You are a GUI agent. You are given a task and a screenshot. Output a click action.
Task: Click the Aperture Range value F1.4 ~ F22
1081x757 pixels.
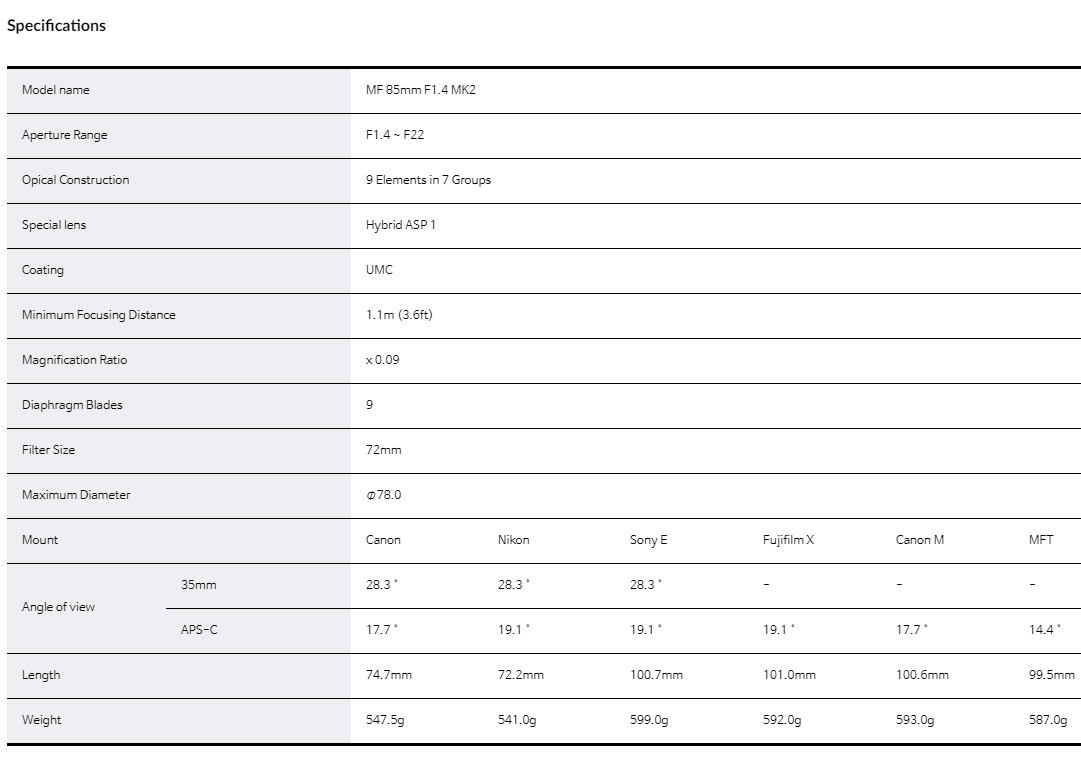(395, 135)
